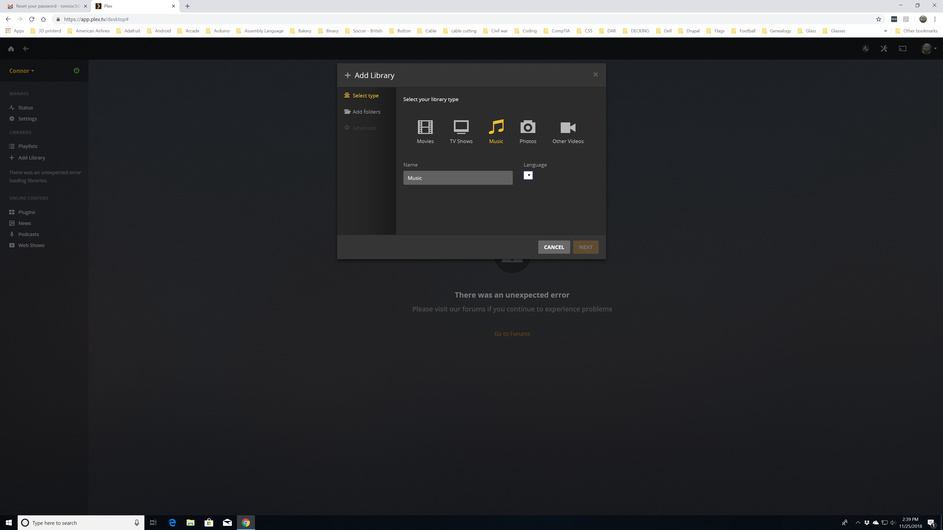Image resolution: width=943 pixels, height=530 pixels.
Task: Go to the Add folders step
Action: point(362,112)
